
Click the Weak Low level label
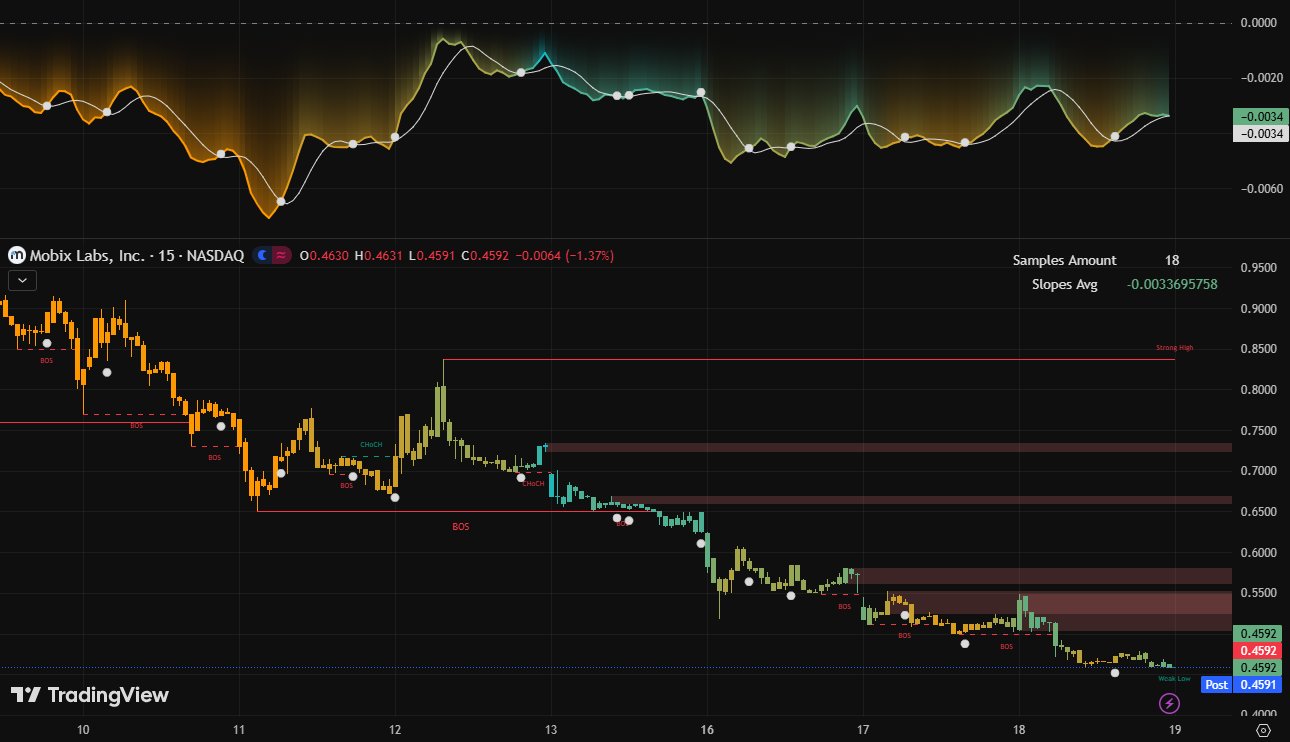point(1174,678)
